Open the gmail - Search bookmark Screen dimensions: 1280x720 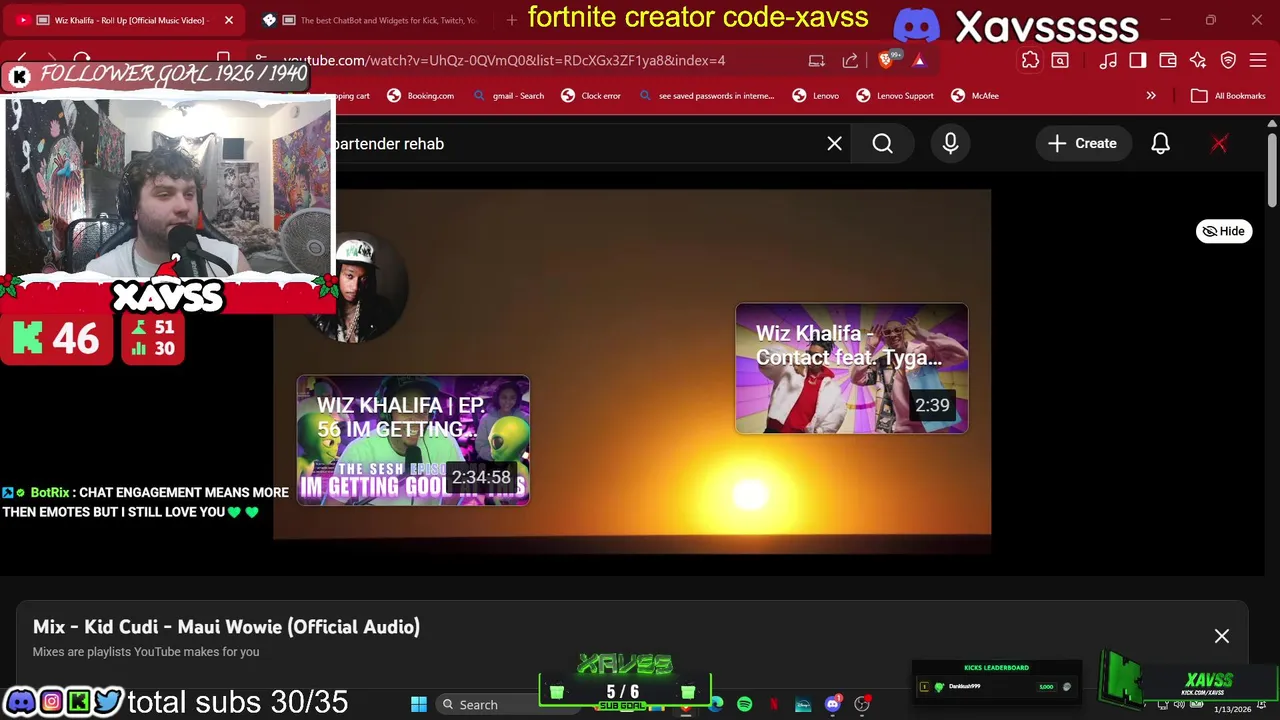click(509, 96)
